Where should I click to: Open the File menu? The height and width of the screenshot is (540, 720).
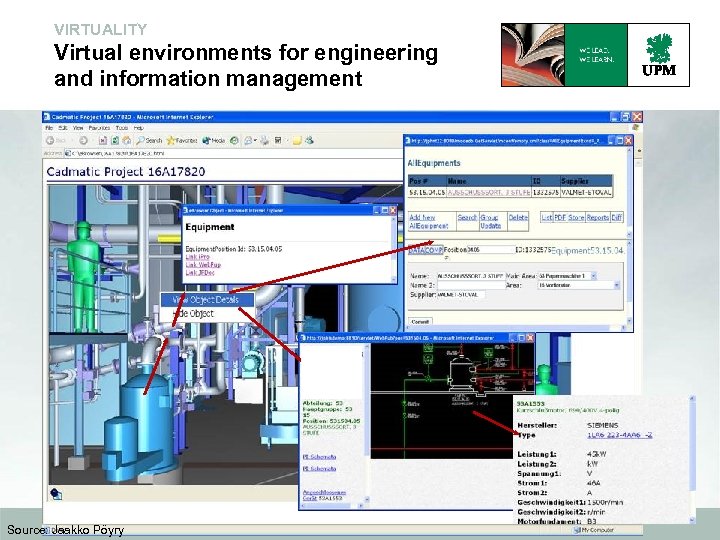[49, 128]
